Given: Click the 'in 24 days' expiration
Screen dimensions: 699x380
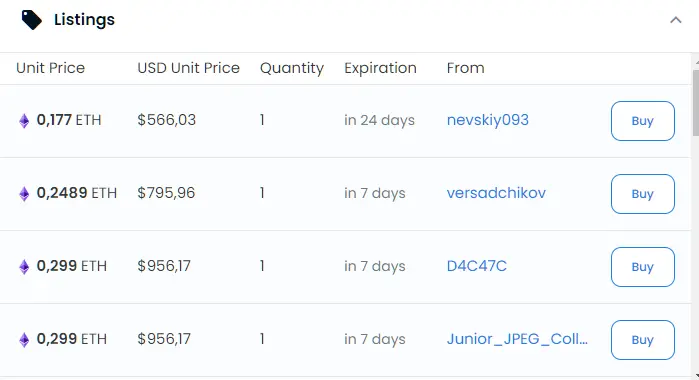Looking at the screenshot, I should 379,120.
